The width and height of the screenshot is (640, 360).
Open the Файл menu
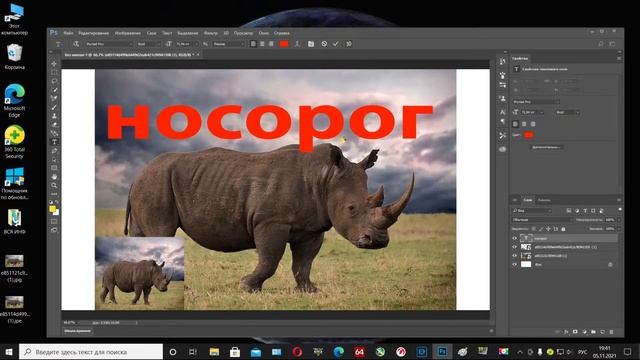68,33
